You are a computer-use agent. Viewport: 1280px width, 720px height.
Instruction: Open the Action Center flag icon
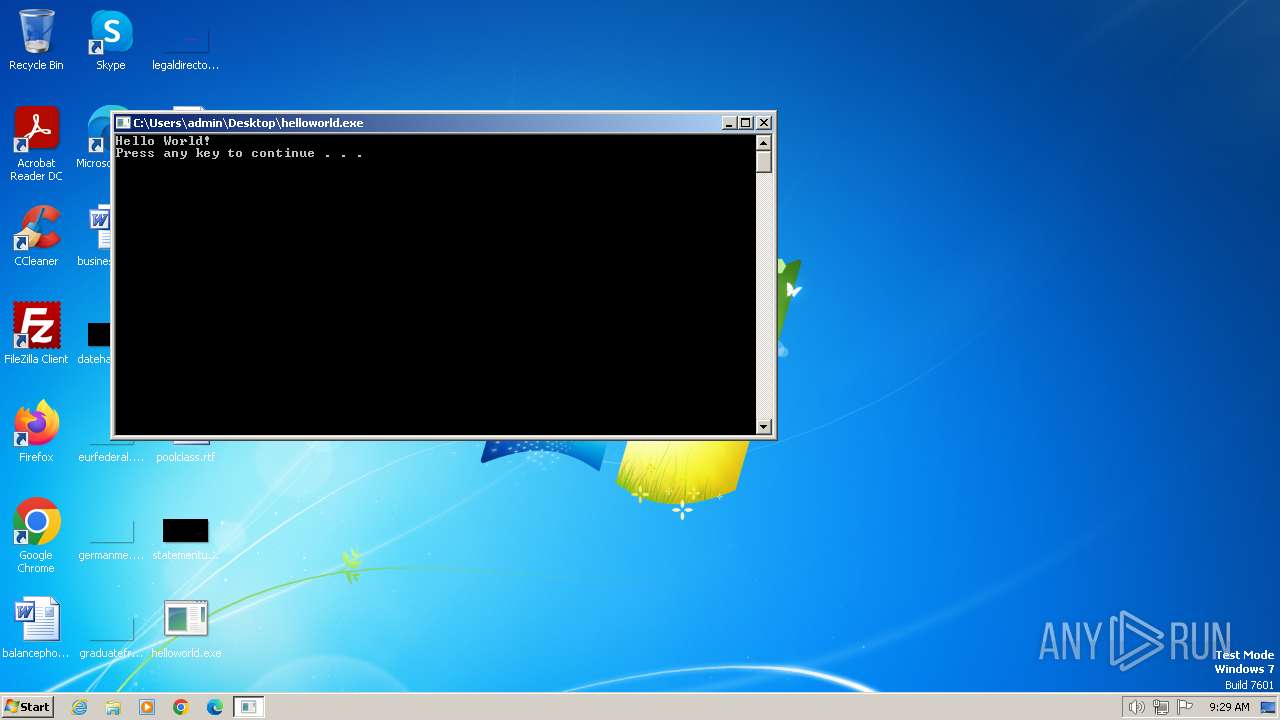pyautogui.click(x=1185, y=707)
